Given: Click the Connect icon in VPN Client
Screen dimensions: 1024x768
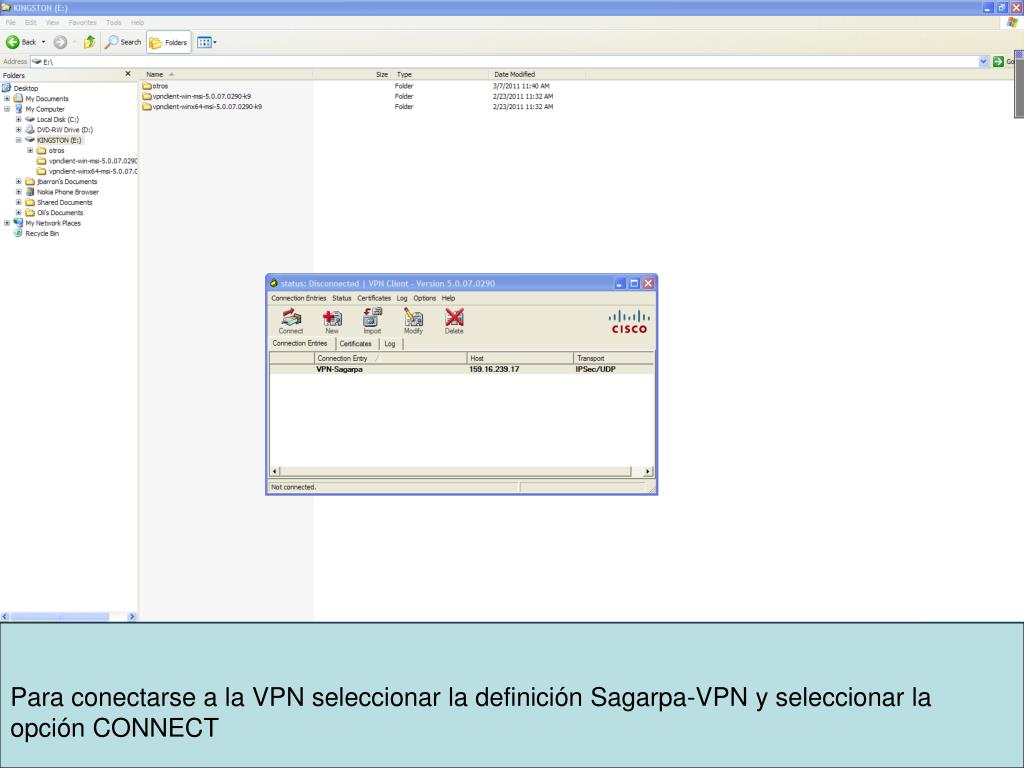Looking at the screenshot, I should pos(291,321).
